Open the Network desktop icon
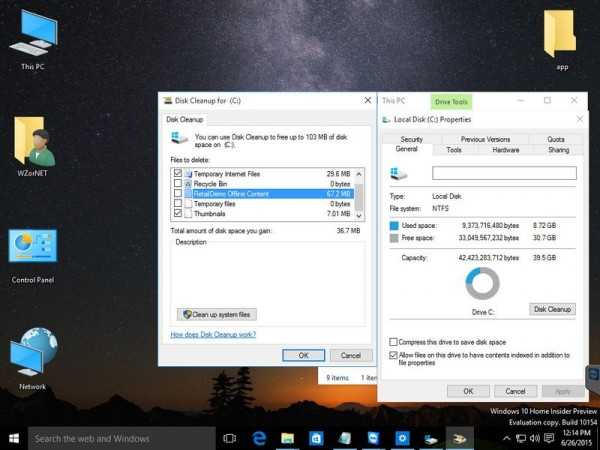600x450 pixels. pos(33,359)
